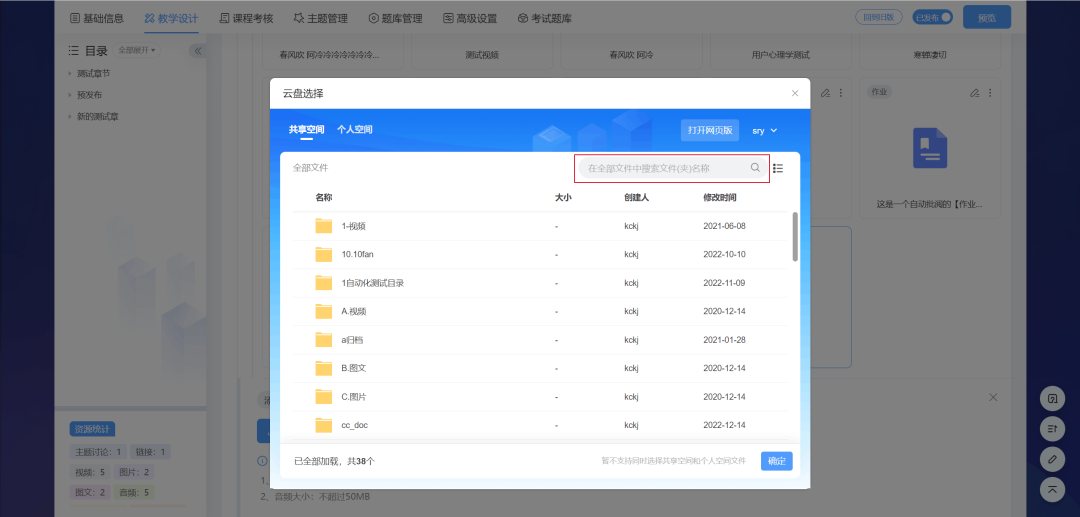The height and width of the screenshot is (517, 1080).
Task: Expand the 预发布 tree node
Action: tap(70, 95)
